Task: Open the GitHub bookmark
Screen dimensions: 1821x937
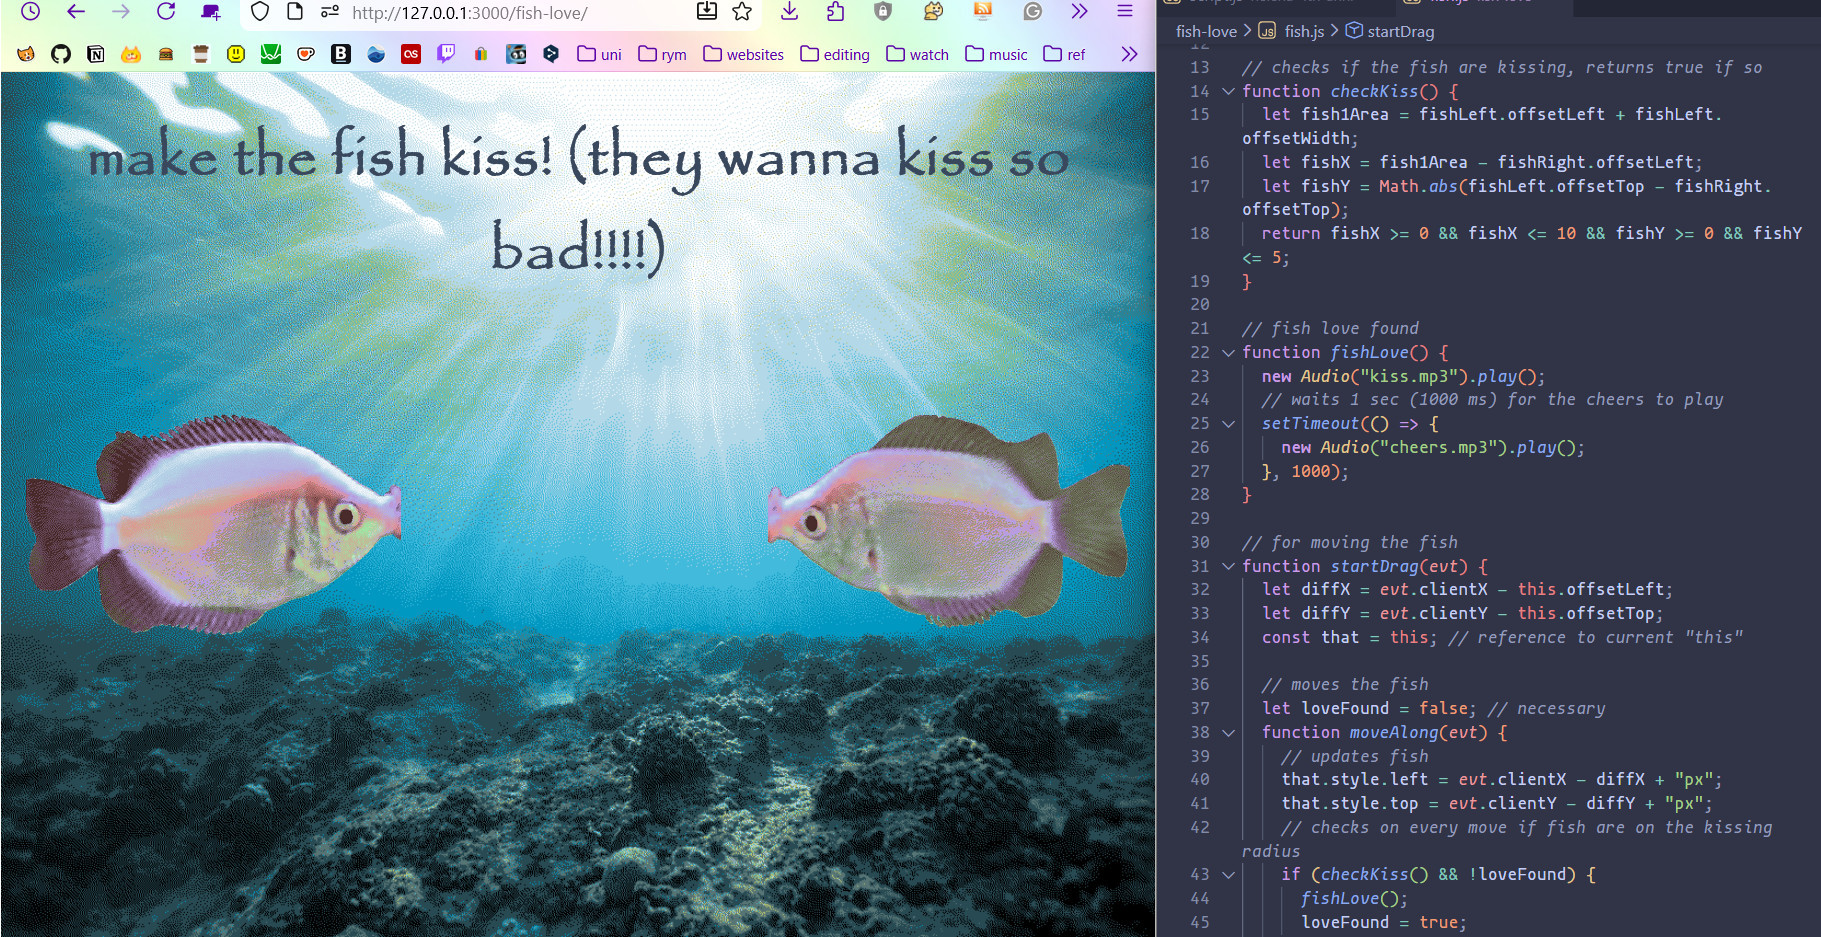Action: tap(60, 54)
